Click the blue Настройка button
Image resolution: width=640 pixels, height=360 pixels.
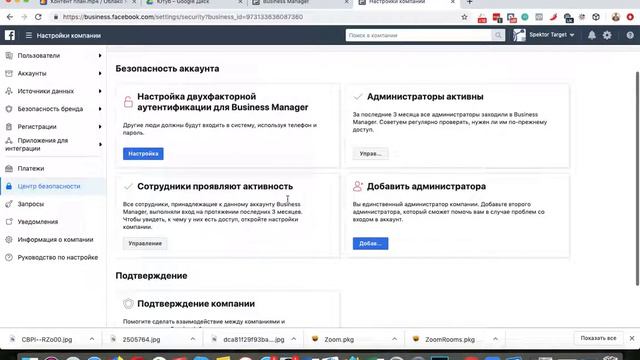coord(143,153)
